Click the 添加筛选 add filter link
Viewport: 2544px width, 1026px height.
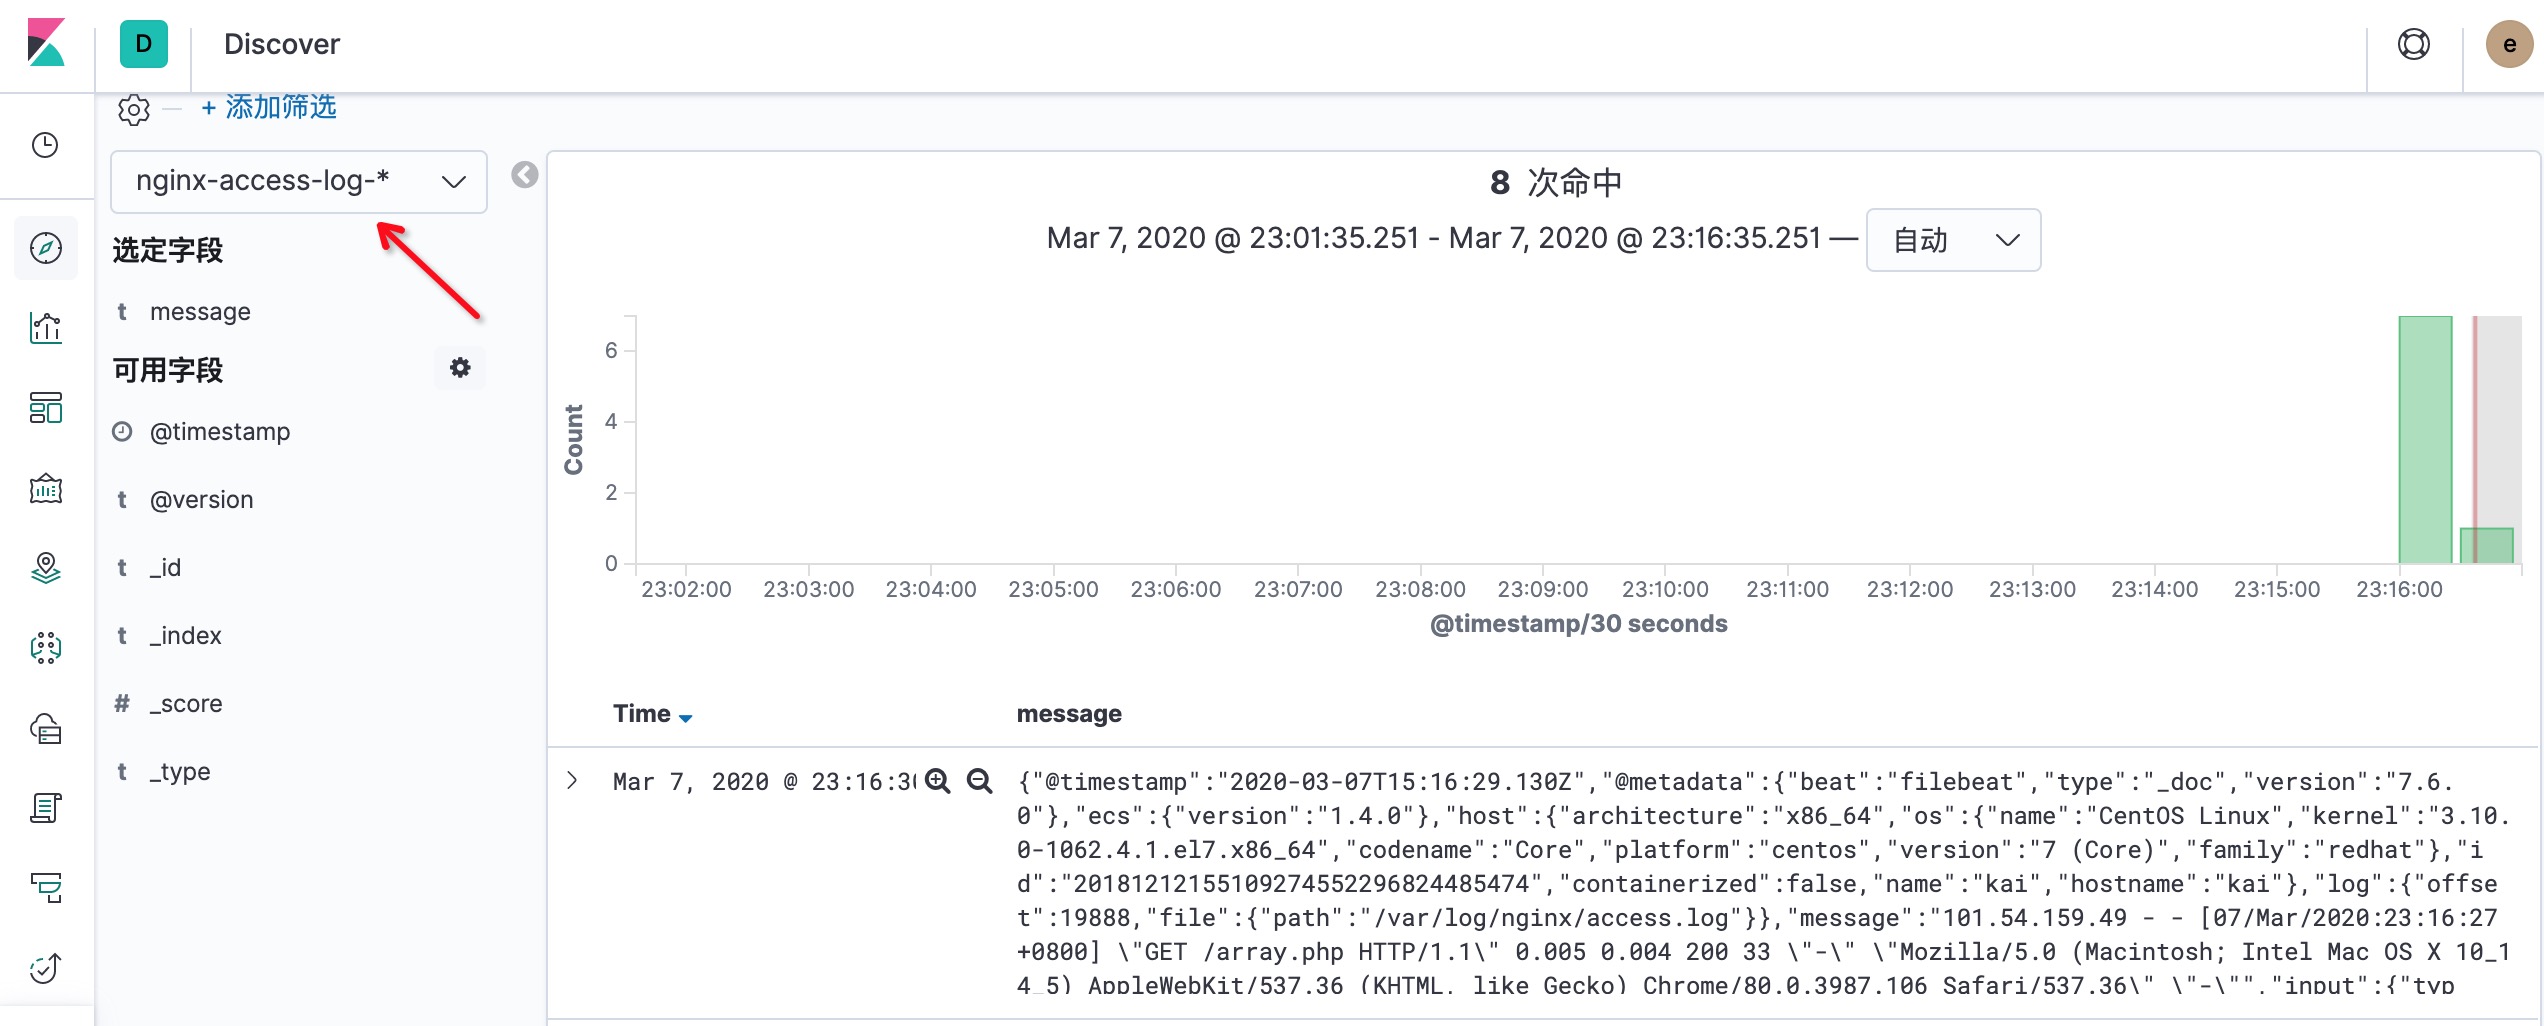269,107
